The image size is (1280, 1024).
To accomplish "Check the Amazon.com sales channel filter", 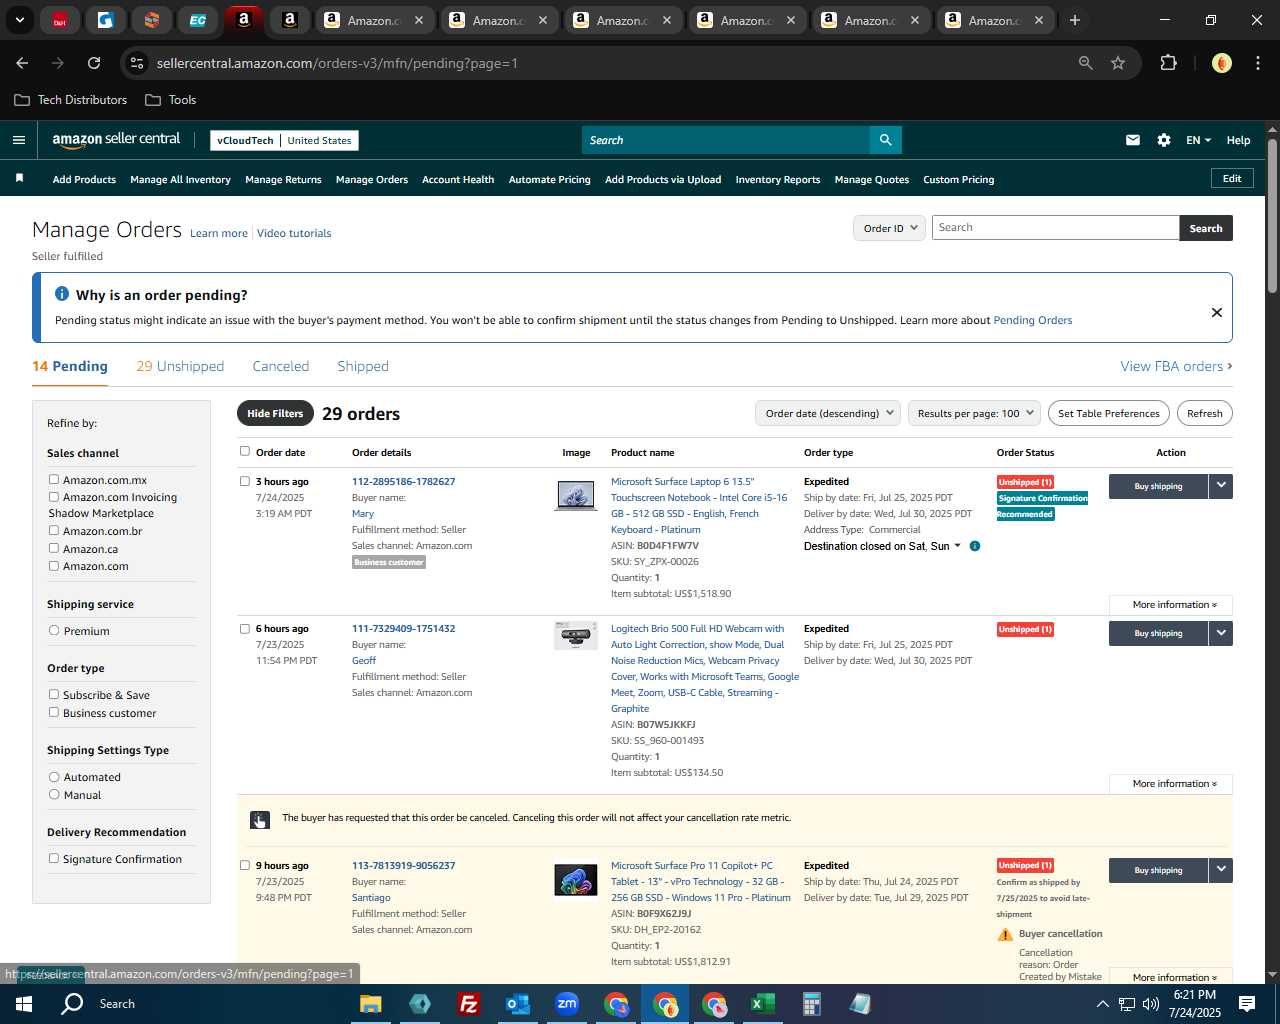I will point(54,566).
